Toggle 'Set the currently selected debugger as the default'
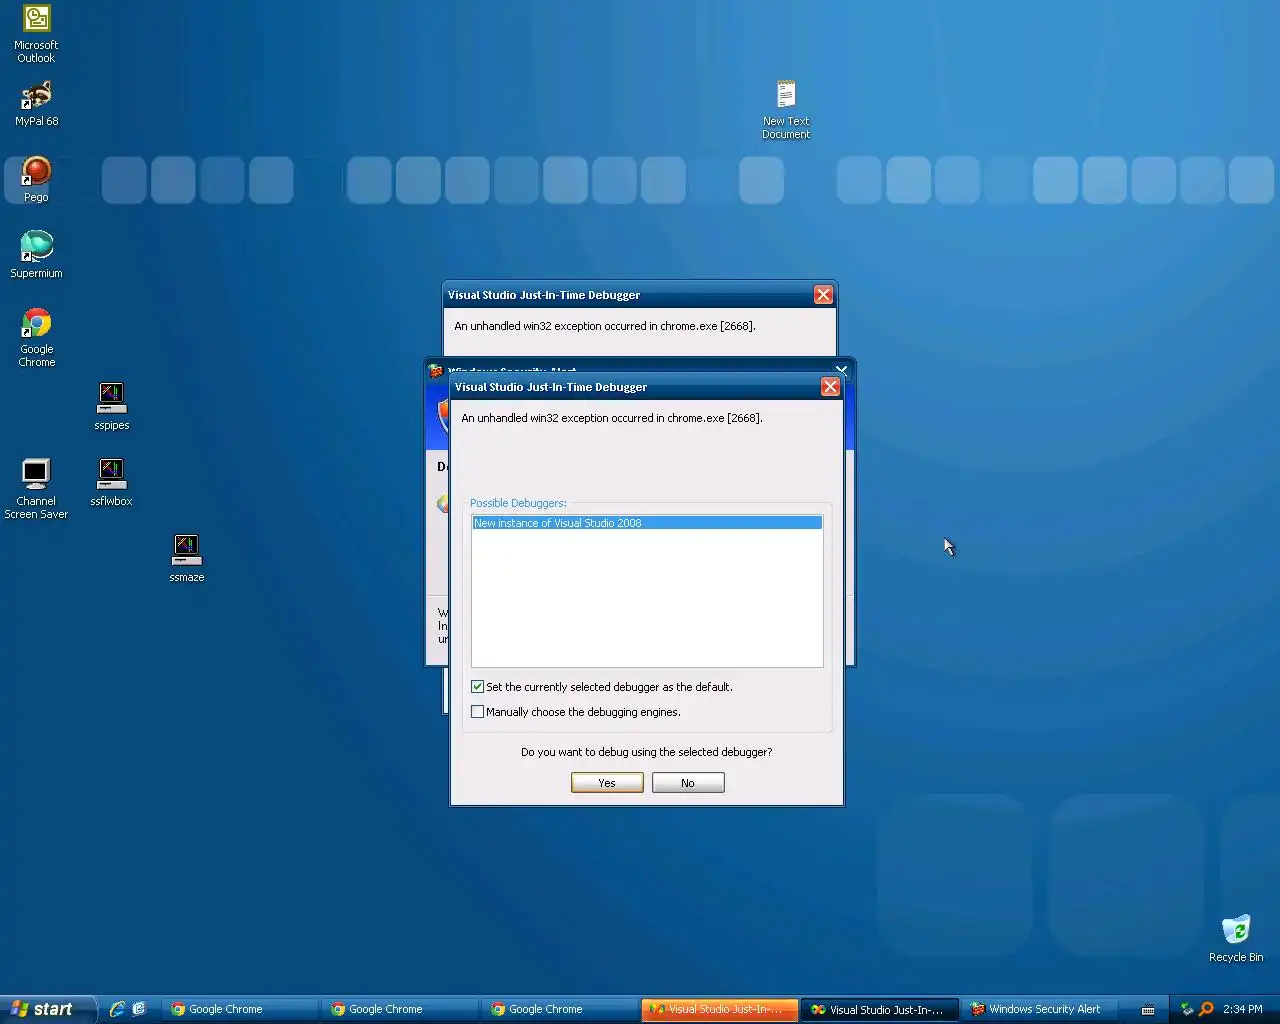Image resolution: width=1280 pixels, height=1024 pixels. (602, 687)
